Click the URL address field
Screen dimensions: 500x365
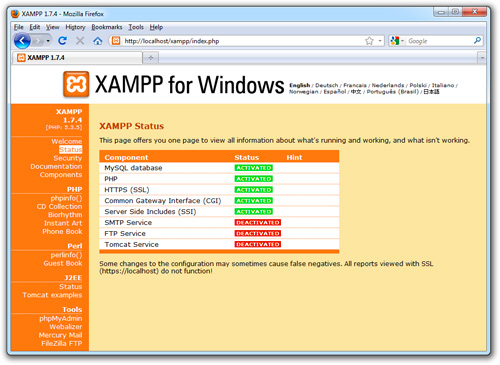click(x=243, y=41)
